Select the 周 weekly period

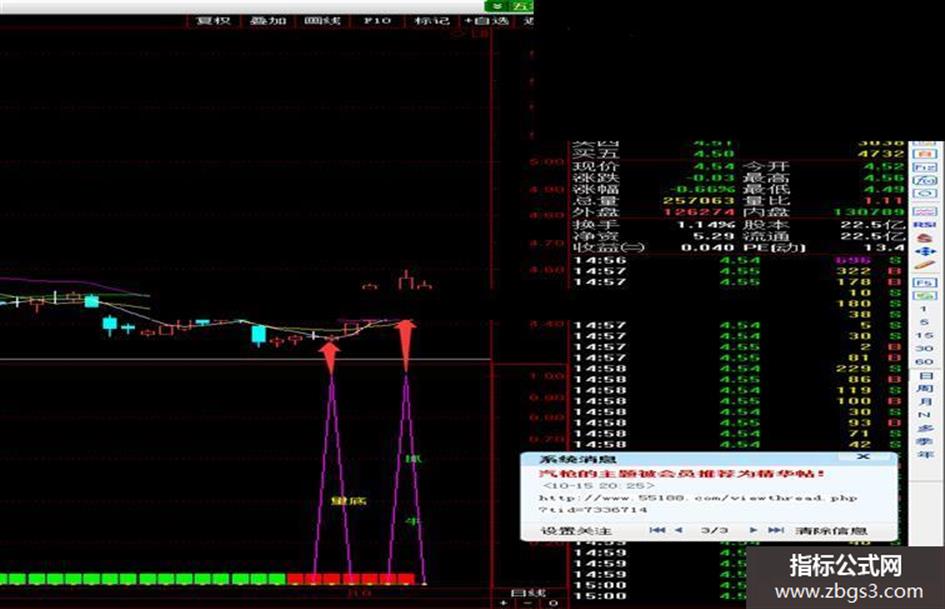click(925, 388)
